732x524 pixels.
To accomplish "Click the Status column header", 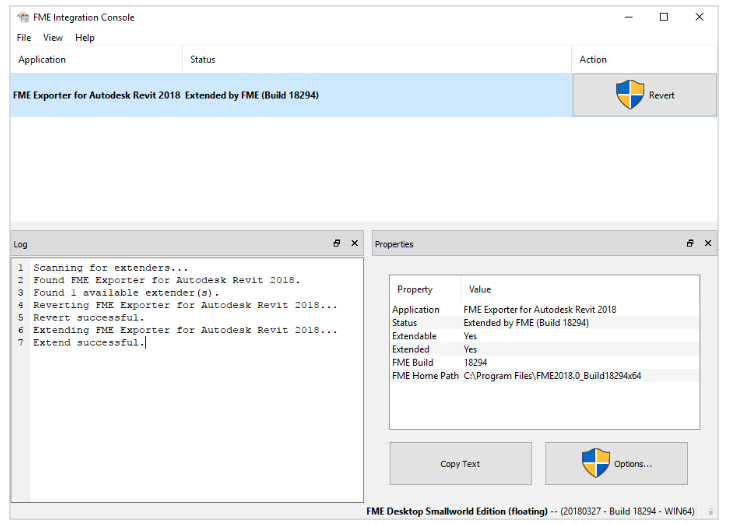I will pyautogui.click(x=376, y=60).
